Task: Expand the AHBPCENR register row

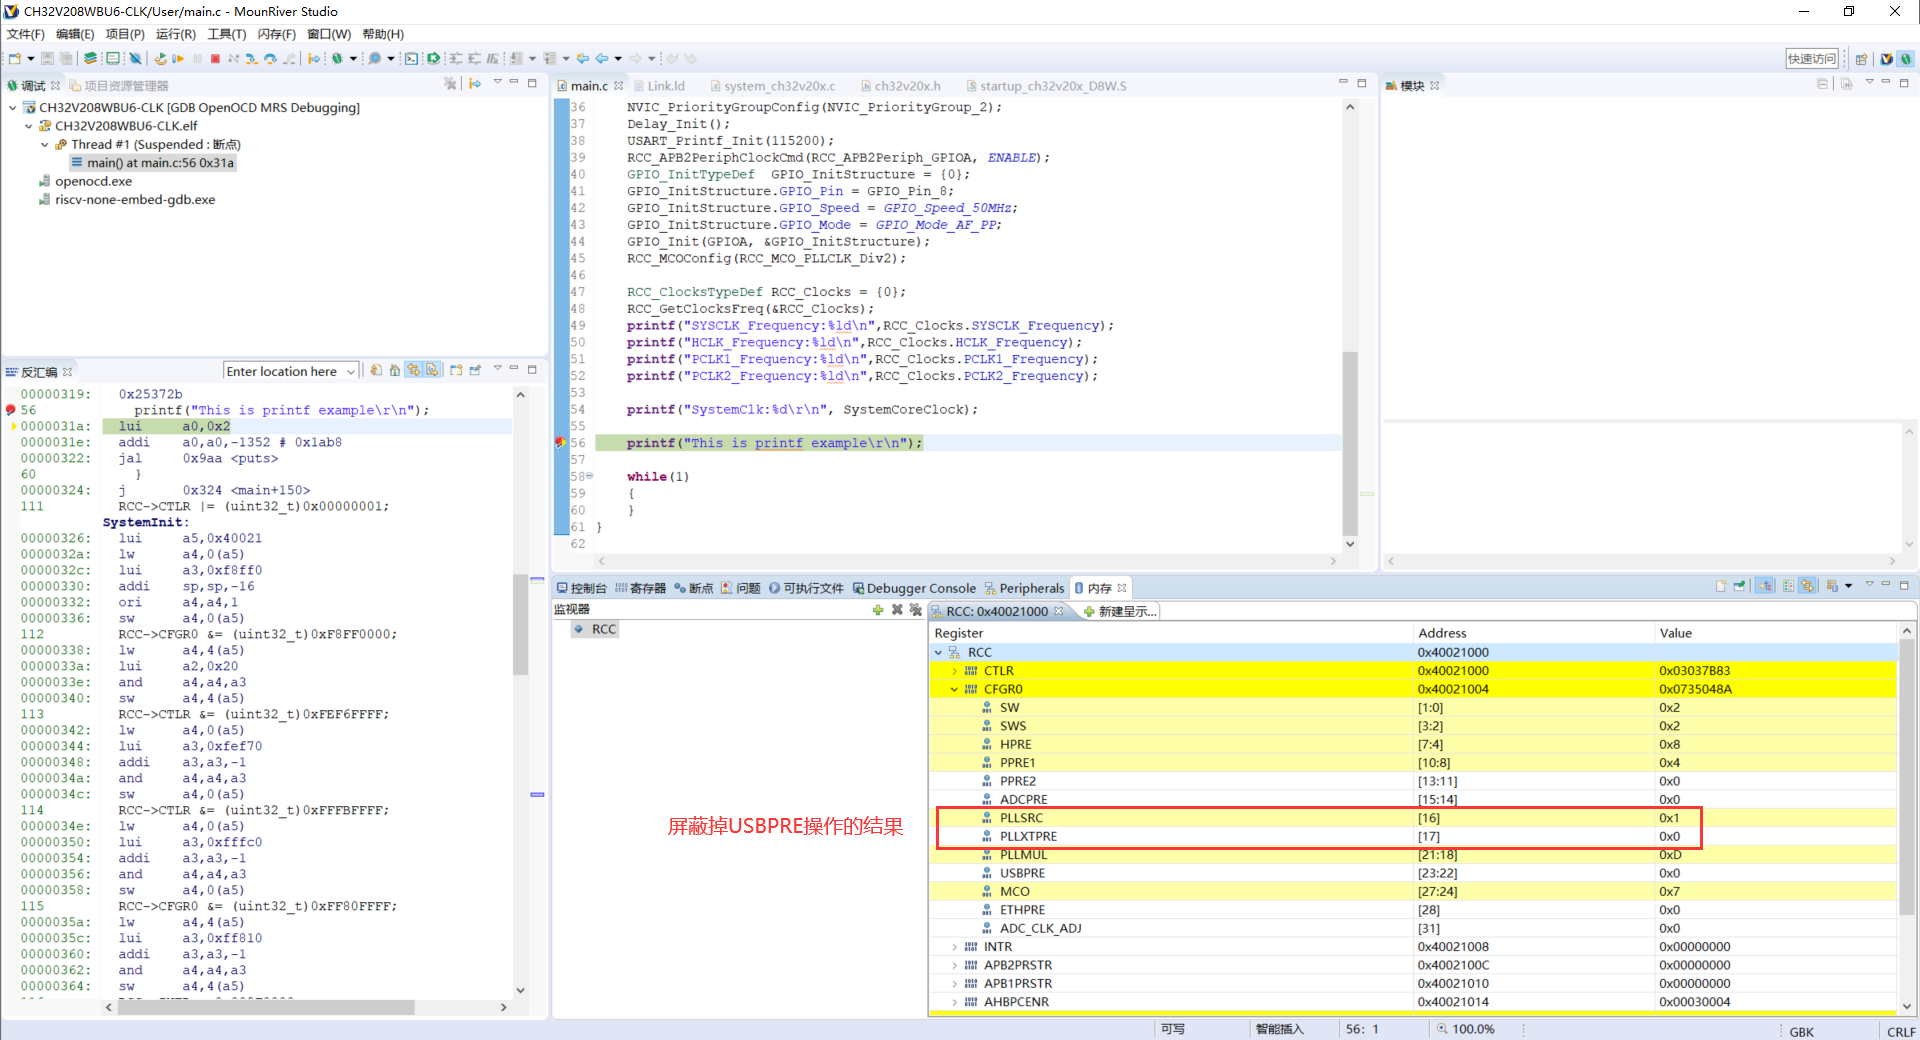Action: (x=954, y=1002)
